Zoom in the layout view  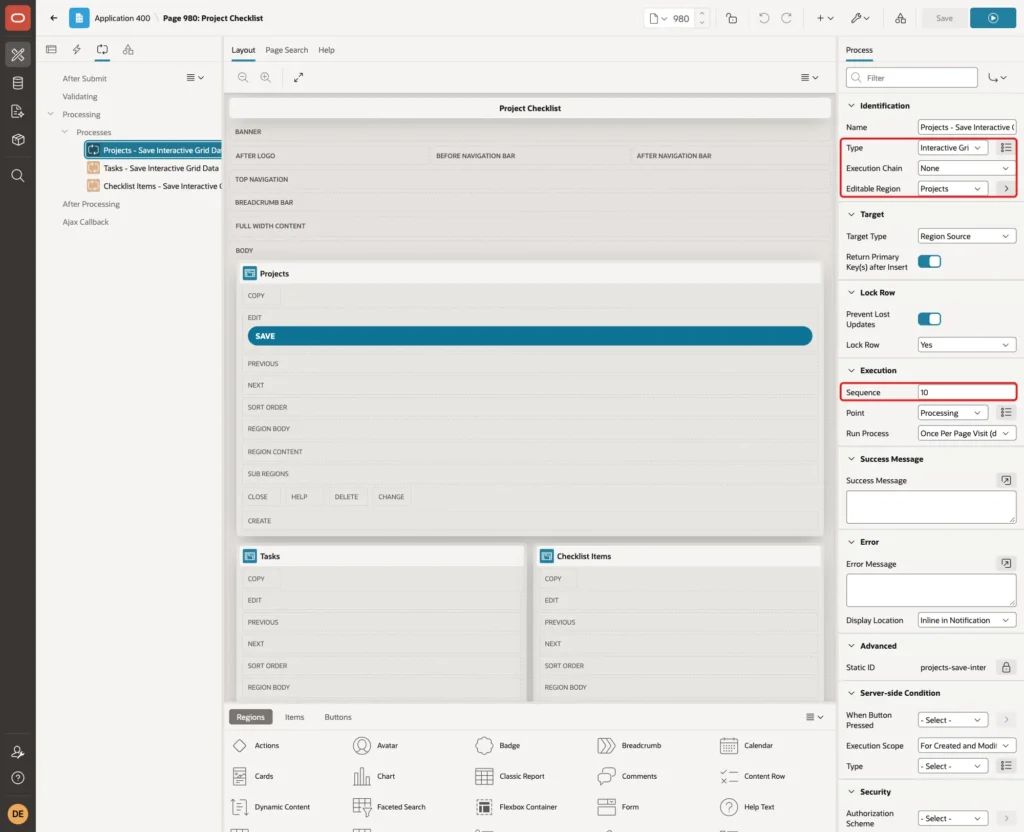tap(265, 77)
